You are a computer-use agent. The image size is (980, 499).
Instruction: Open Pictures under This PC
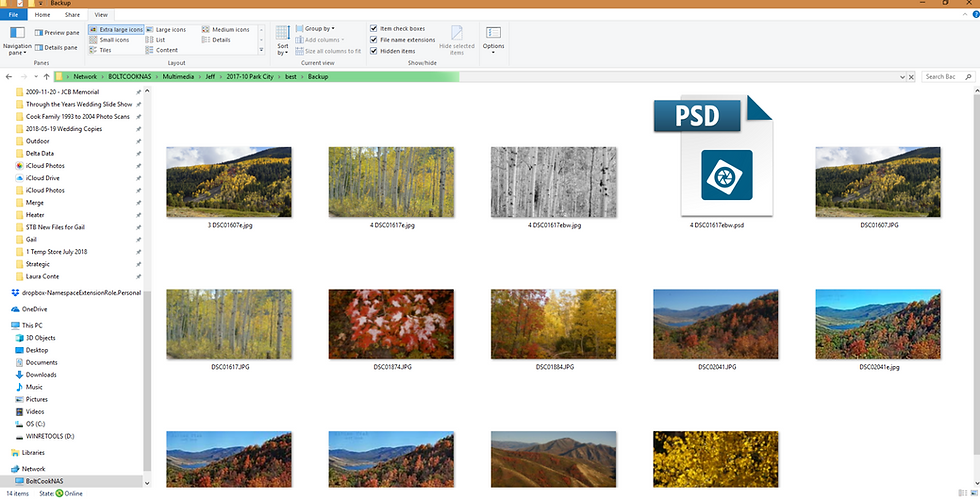tap(32, 399)
